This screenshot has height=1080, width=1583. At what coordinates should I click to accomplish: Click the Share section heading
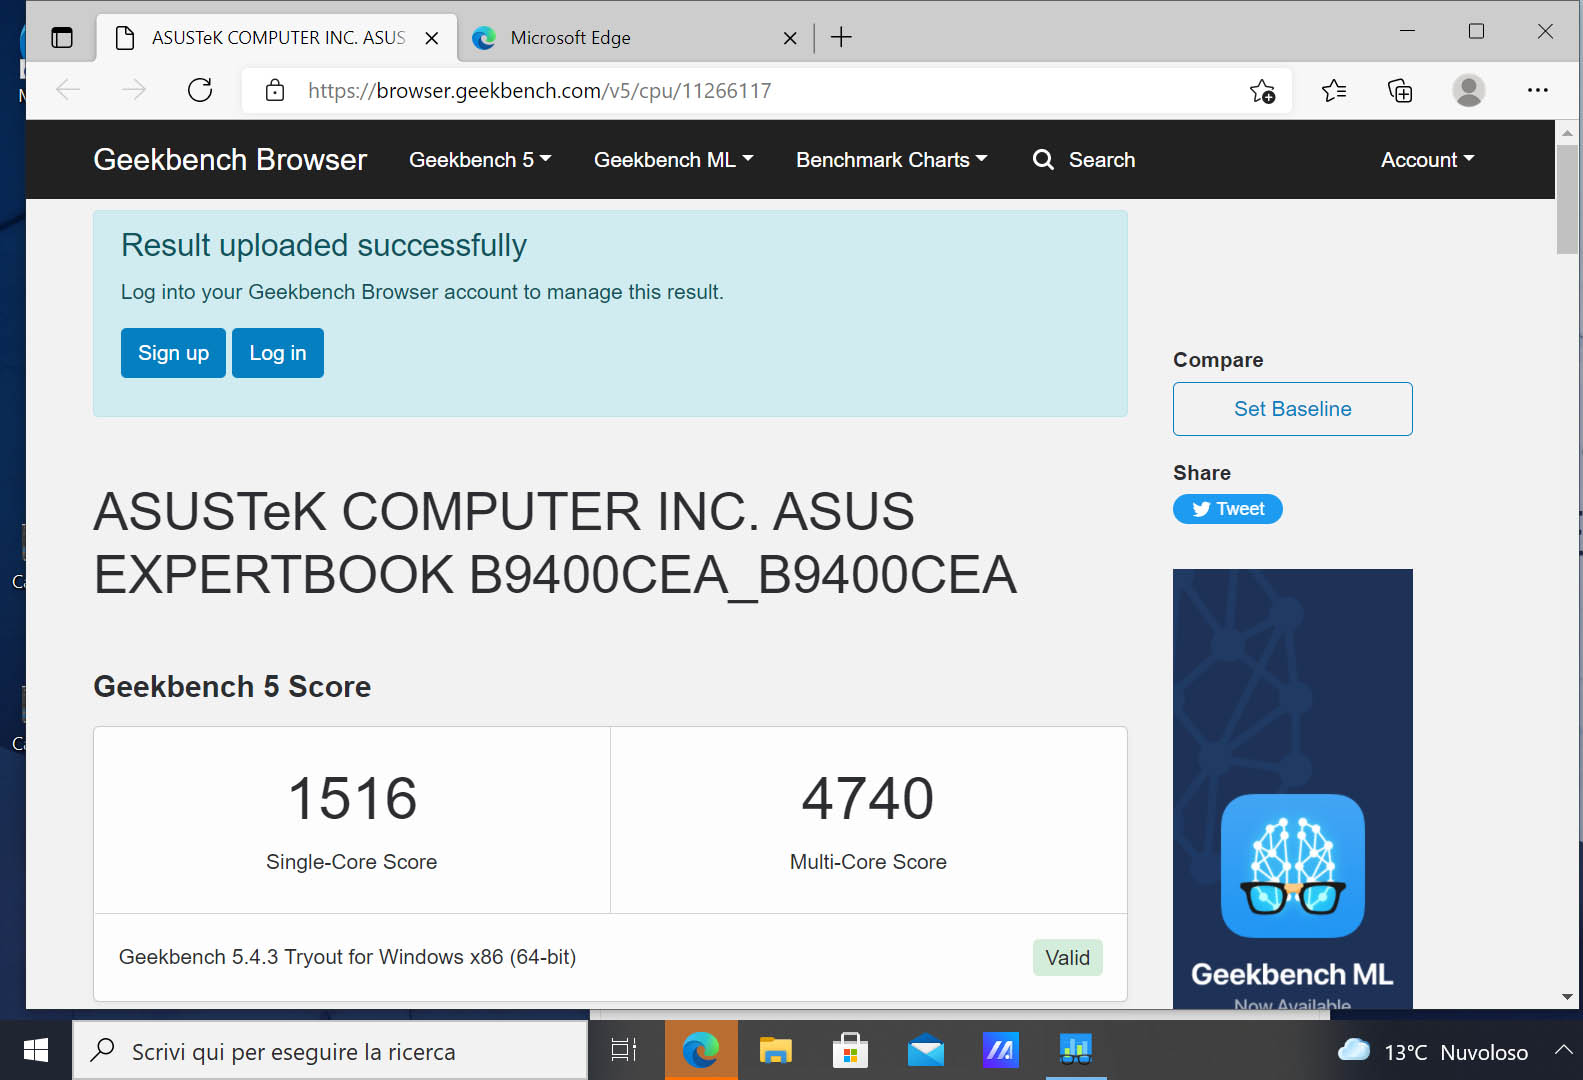[x=1202, y=473]
